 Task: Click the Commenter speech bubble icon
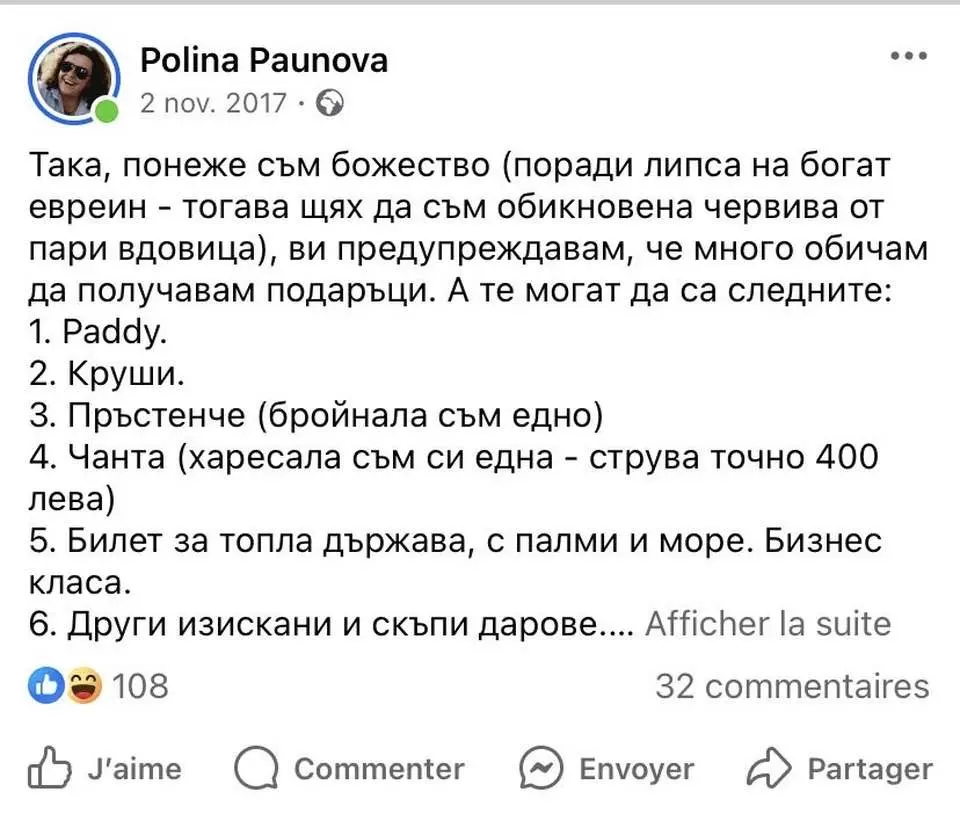click(254, 768)
